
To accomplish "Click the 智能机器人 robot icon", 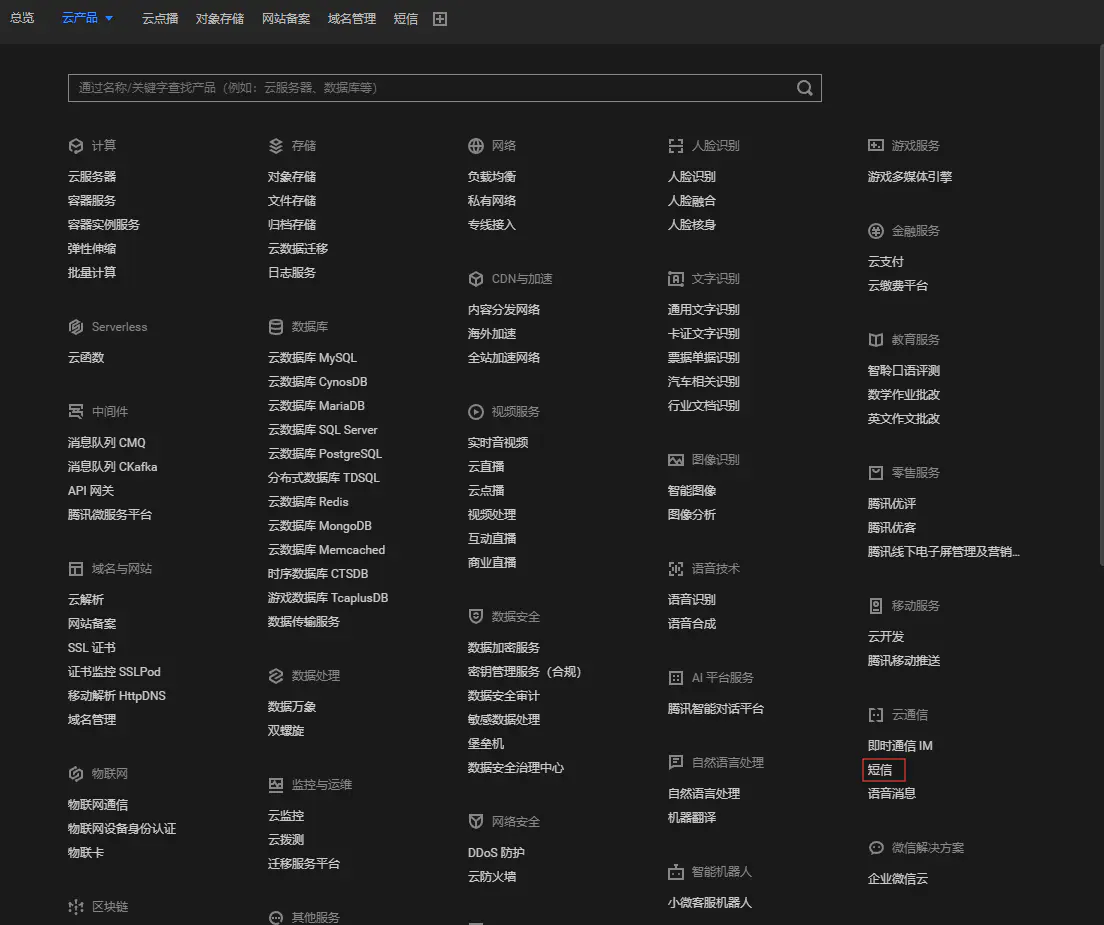I will [x=676, y=872].
